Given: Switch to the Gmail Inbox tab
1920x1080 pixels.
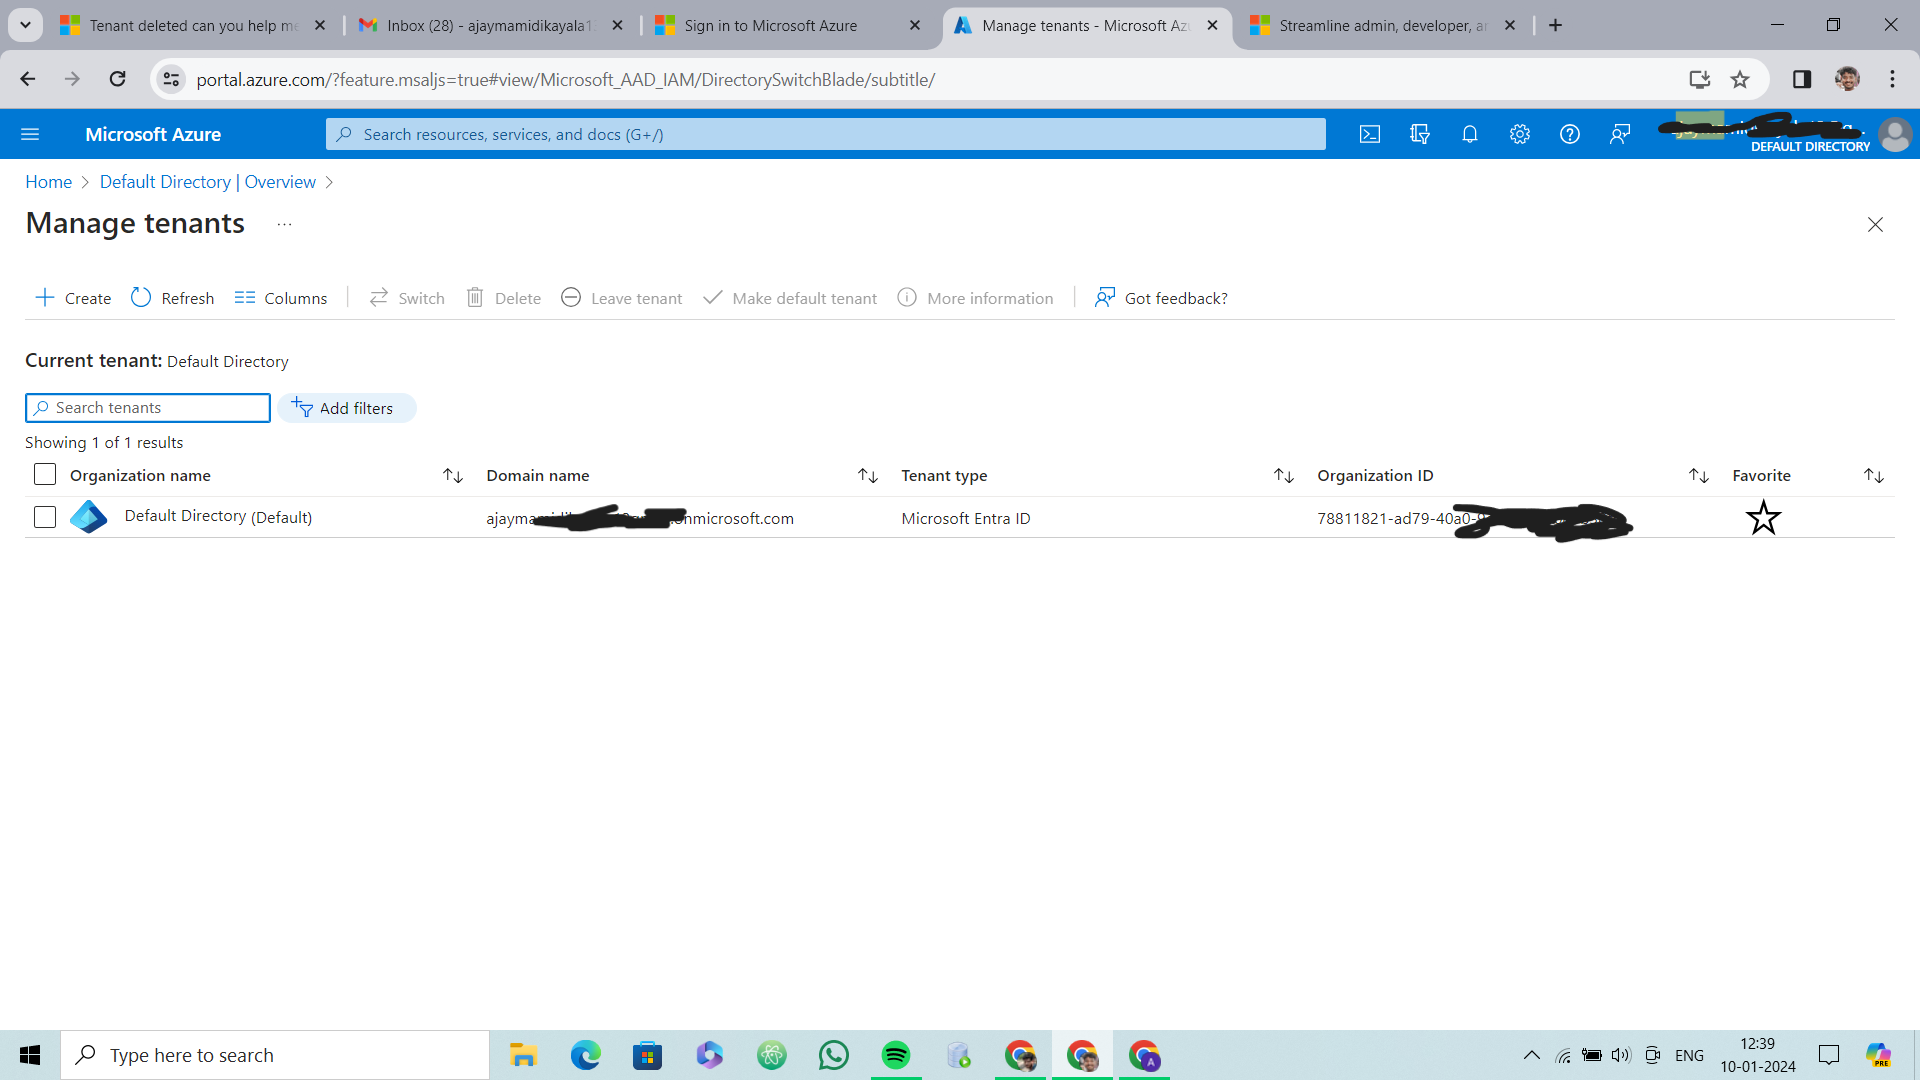Looking at the screenshot, I should [490, 26].
